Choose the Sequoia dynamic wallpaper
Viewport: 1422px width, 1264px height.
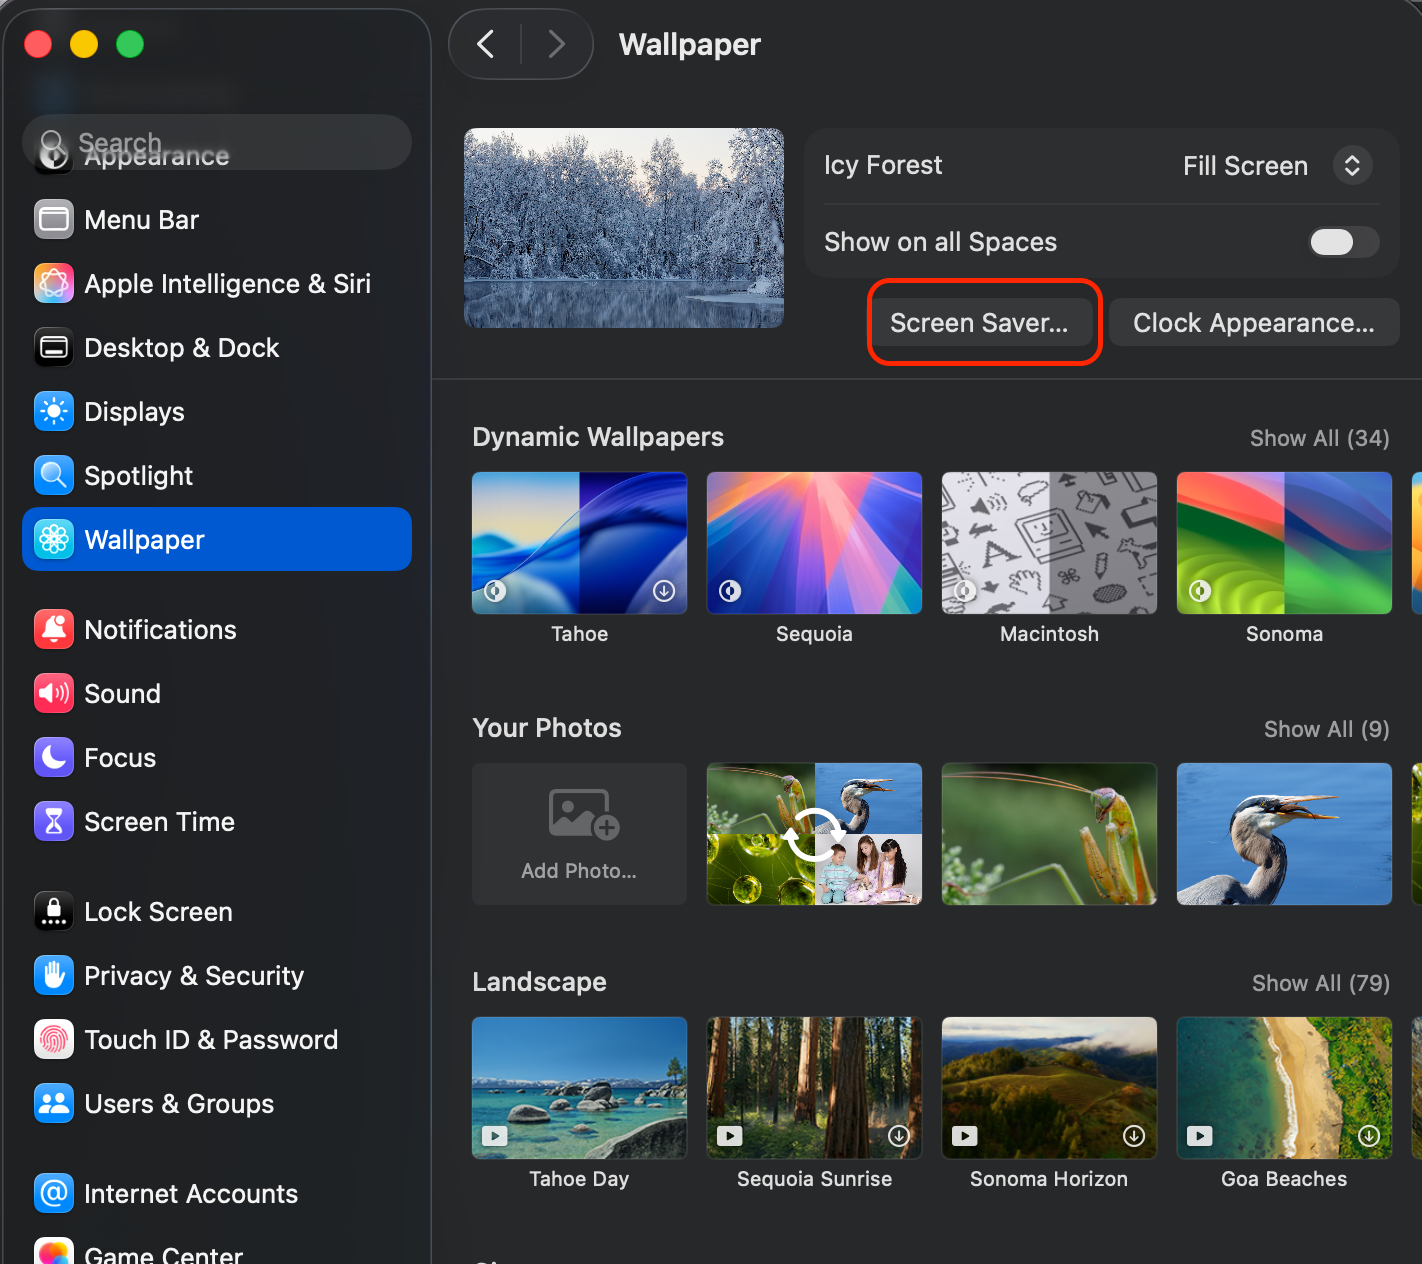814,543
